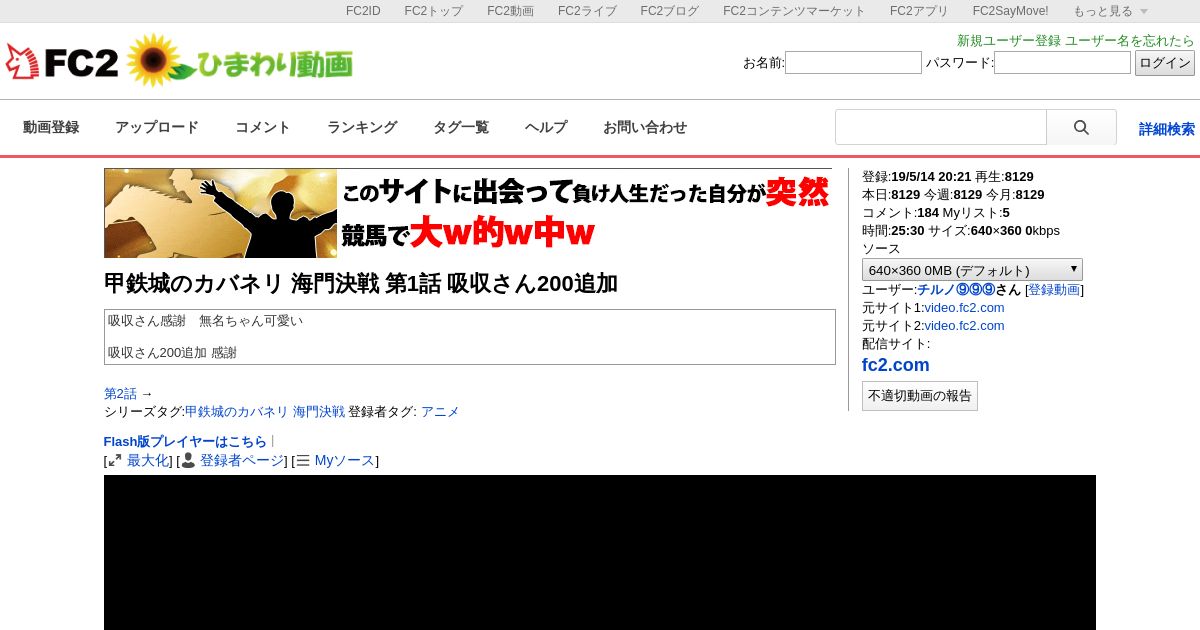Open 元サイト1 video.fc2.com link
This screenshot has width=1200, height=630.
pyautogui.click(x=964, y=308)
